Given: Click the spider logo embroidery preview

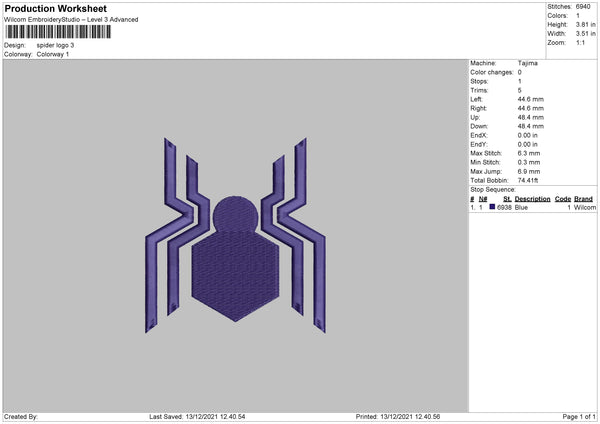Looking at the screenshot, I should (235, 235).
